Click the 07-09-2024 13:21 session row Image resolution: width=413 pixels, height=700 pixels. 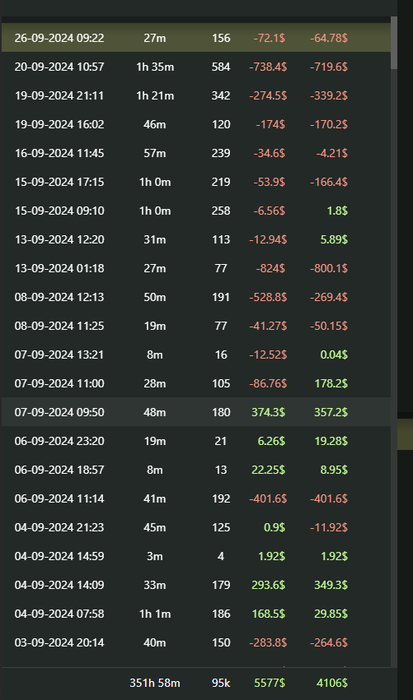point(196,355)
